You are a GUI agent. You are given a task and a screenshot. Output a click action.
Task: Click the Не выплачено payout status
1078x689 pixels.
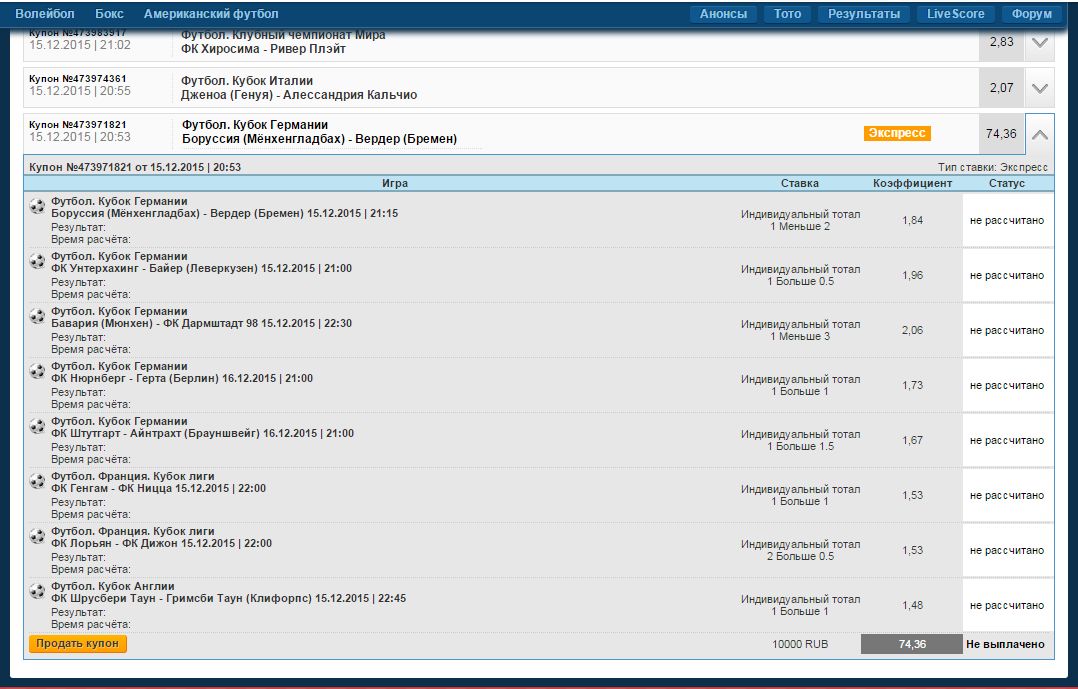coord(1005,644)
